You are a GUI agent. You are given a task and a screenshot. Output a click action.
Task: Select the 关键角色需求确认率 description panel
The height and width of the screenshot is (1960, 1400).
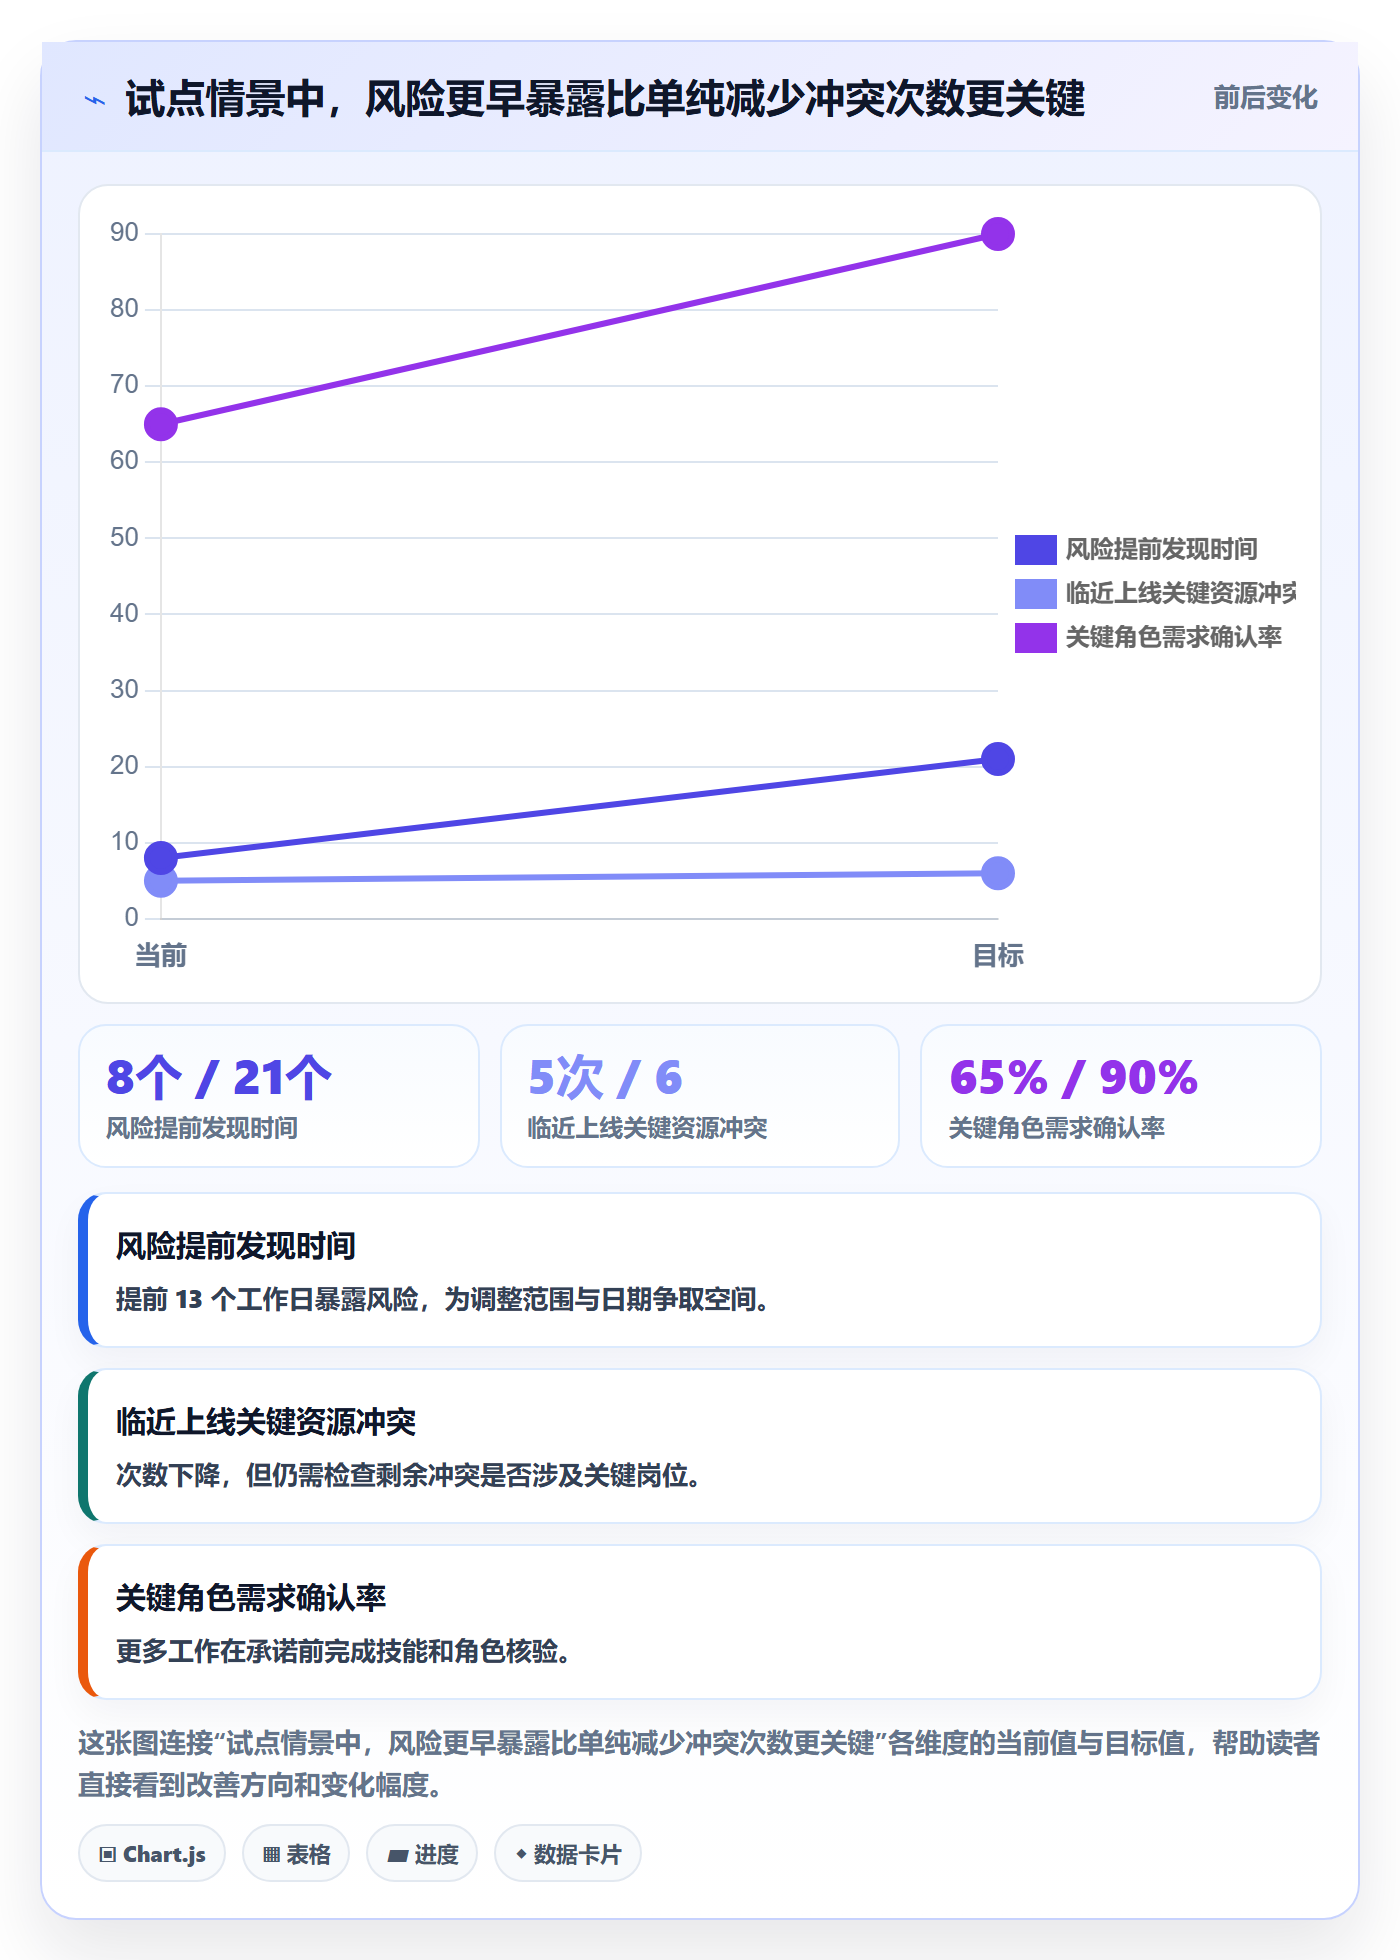[x=700, y=1622]
